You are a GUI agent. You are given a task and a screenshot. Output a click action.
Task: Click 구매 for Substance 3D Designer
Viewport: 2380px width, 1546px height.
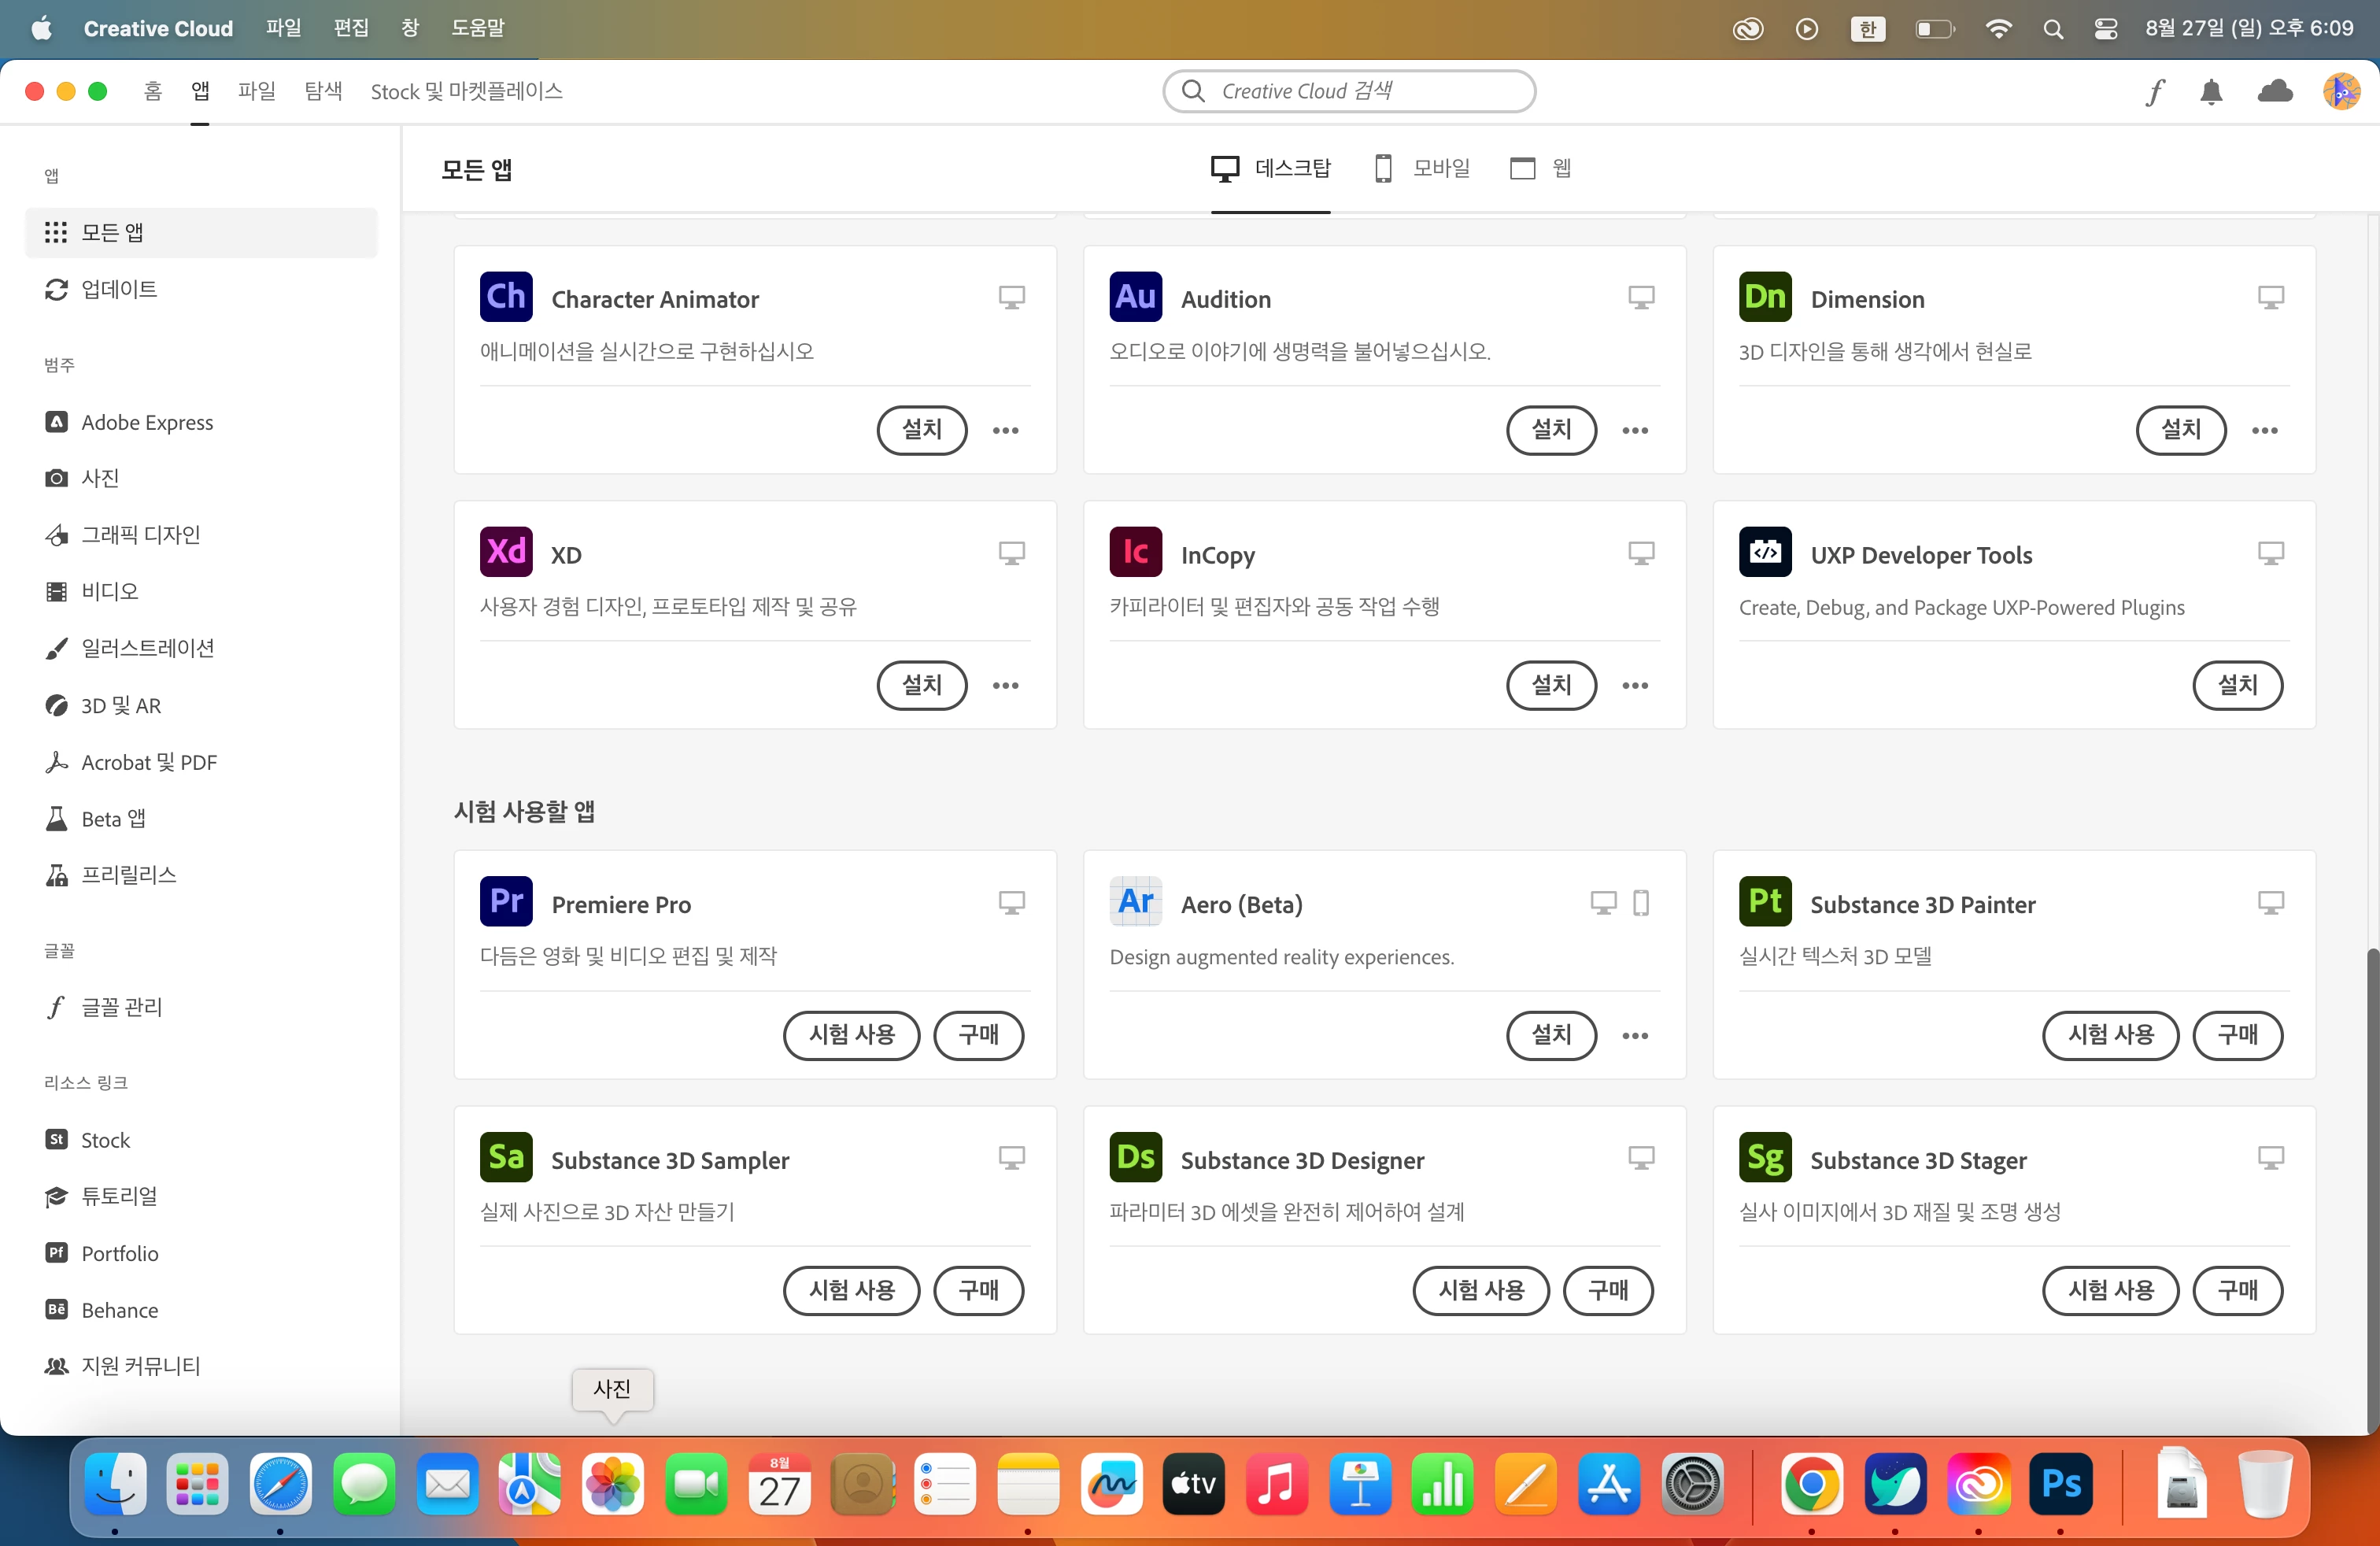point(1607,1290)
